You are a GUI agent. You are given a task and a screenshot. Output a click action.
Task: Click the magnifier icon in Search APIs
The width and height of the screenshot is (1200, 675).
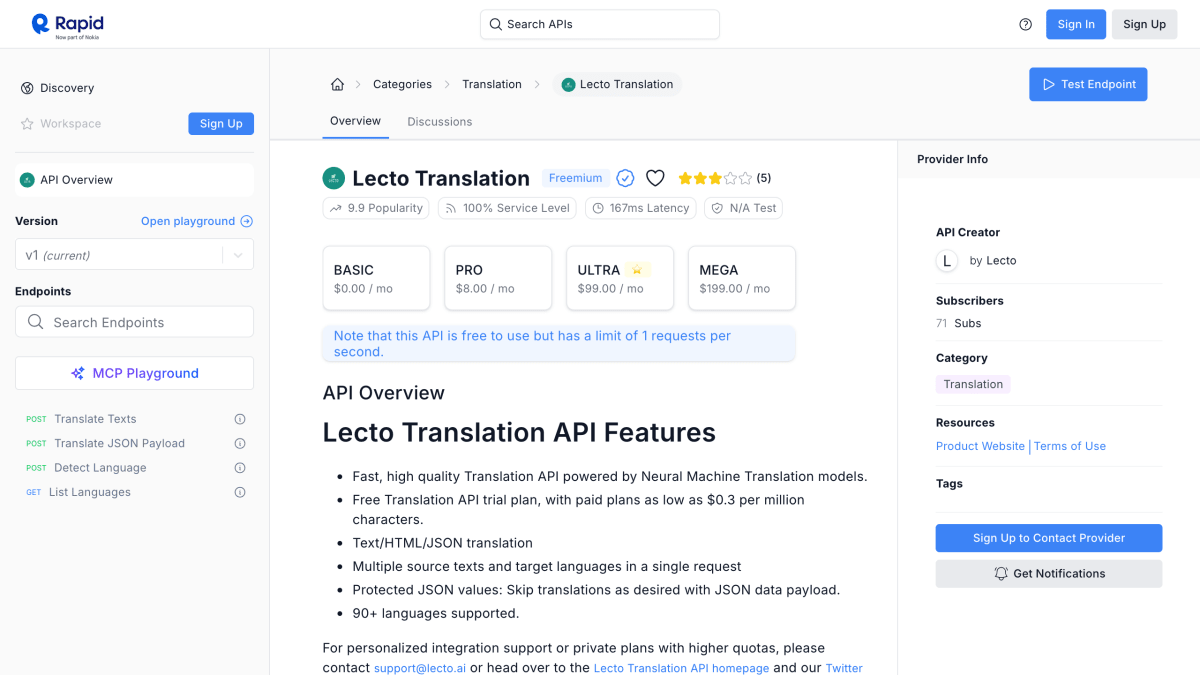coord(496,24)
